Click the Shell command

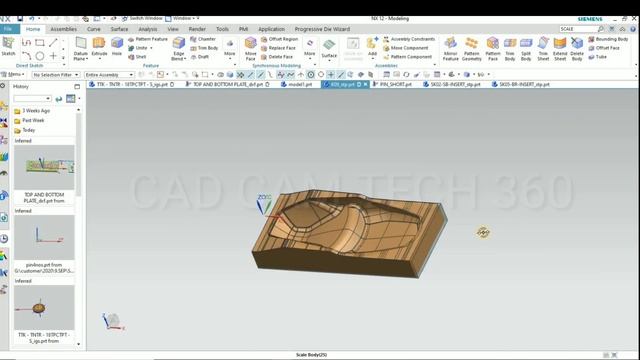[137, 57]
